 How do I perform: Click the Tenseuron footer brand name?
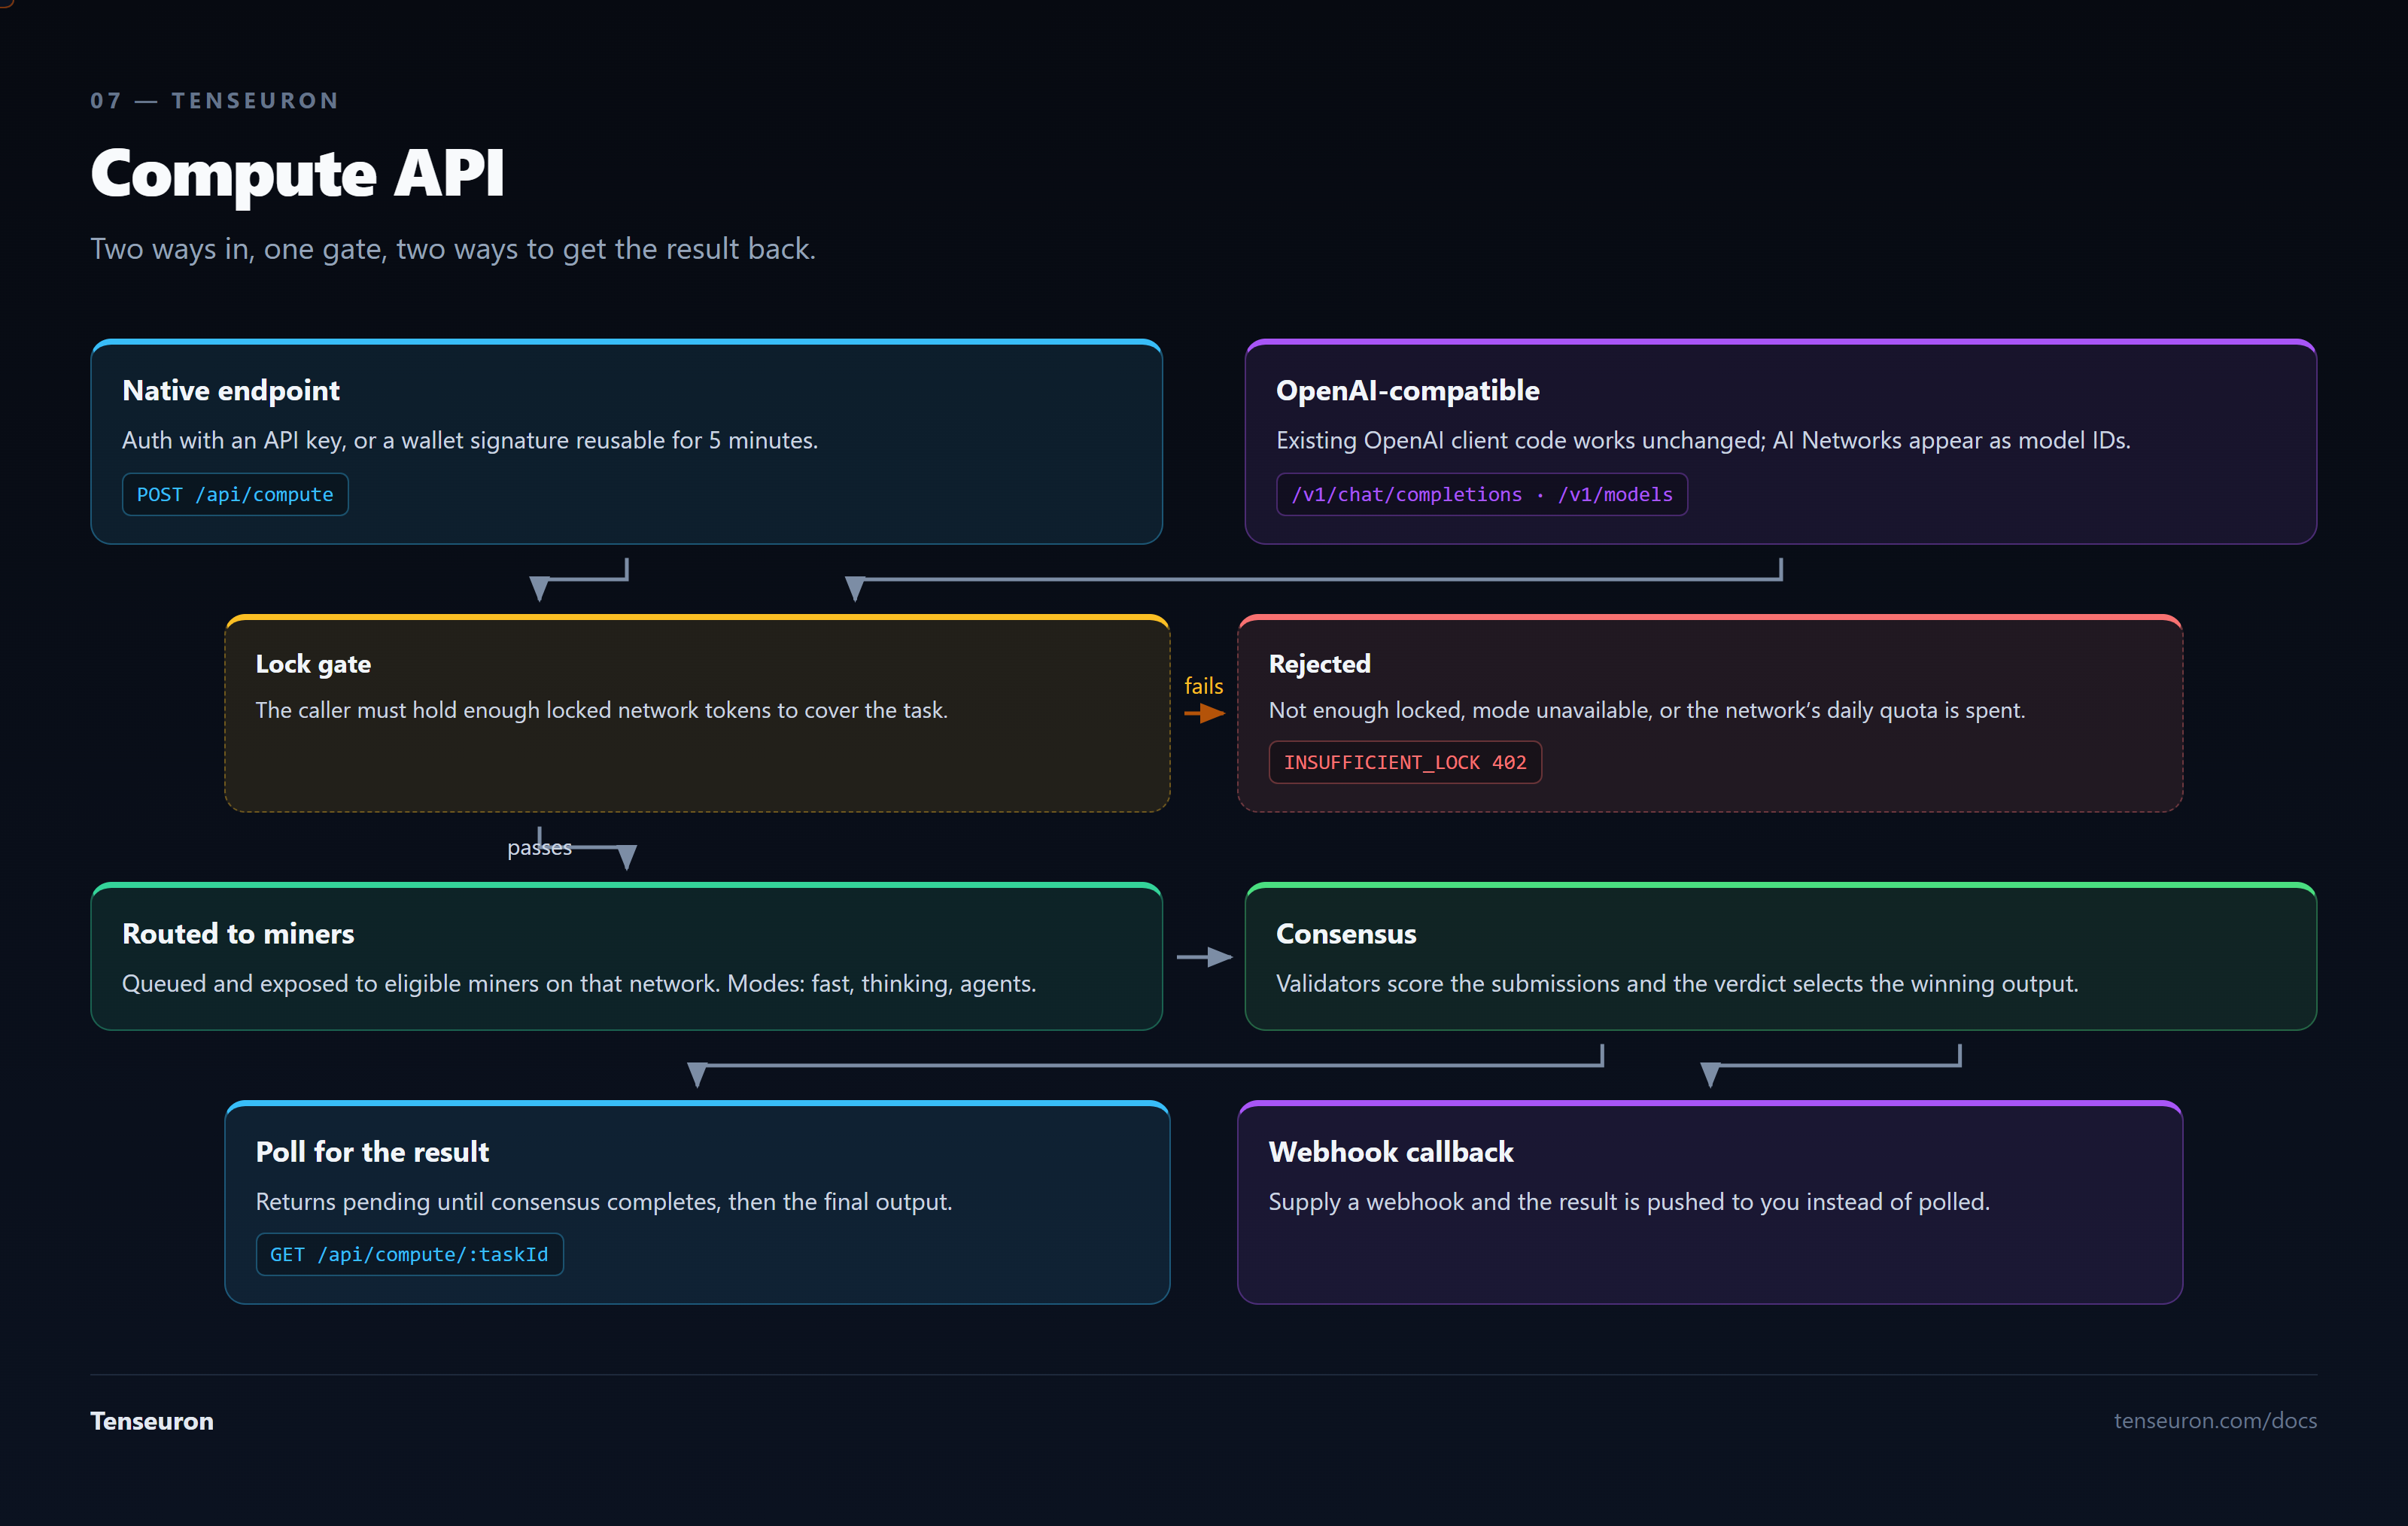point(152,1421)
